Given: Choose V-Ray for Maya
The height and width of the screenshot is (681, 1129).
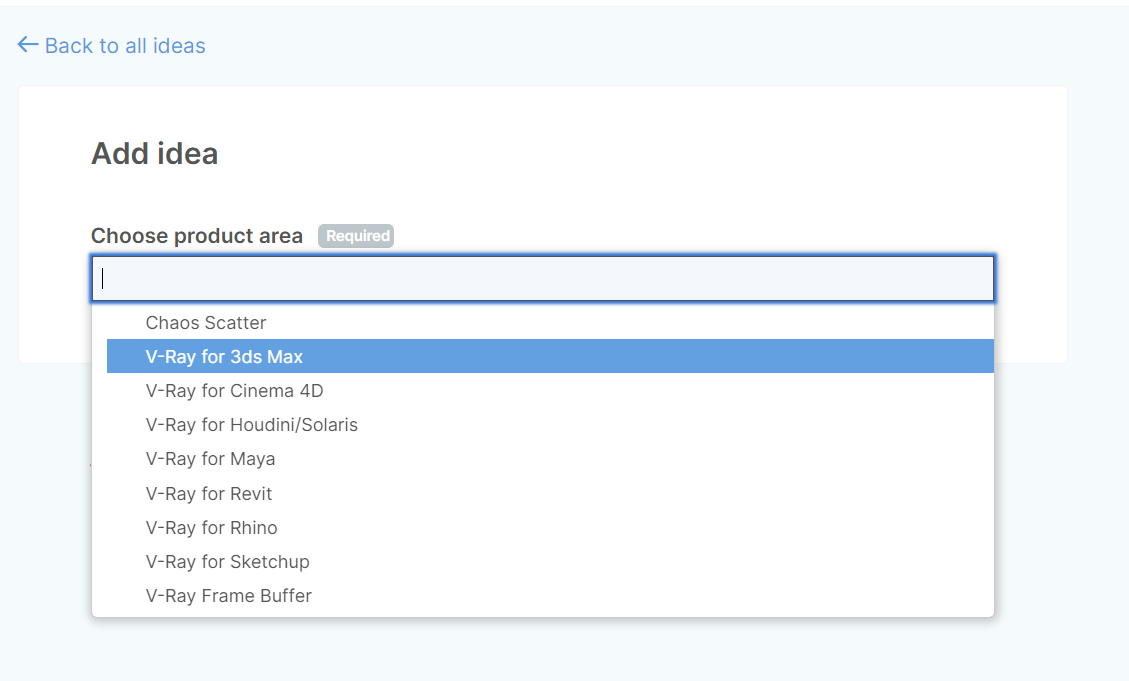Looking at the screenshot, I should click(x=550, y=459).
